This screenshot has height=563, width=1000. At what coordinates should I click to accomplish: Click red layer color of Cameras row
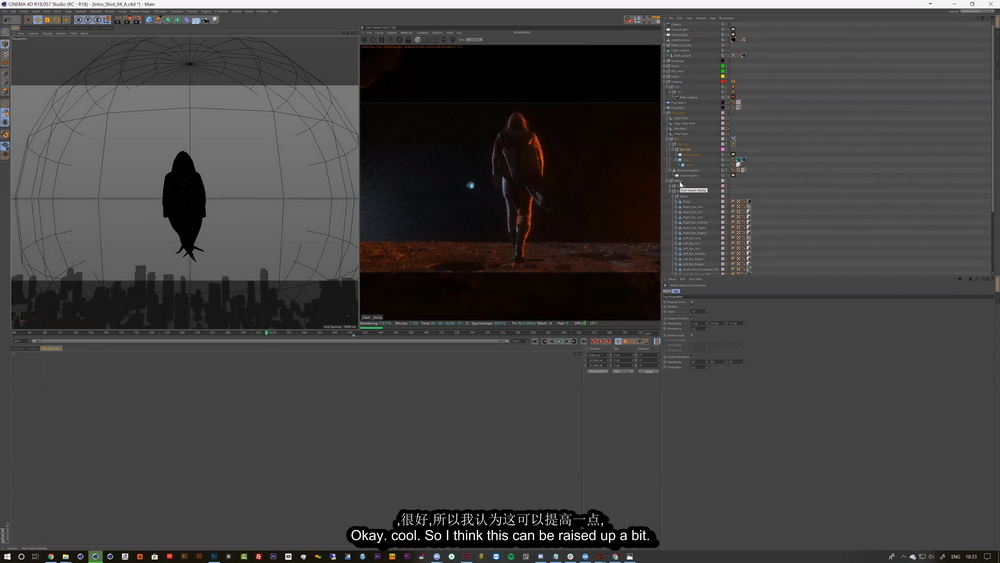(723, 82)
